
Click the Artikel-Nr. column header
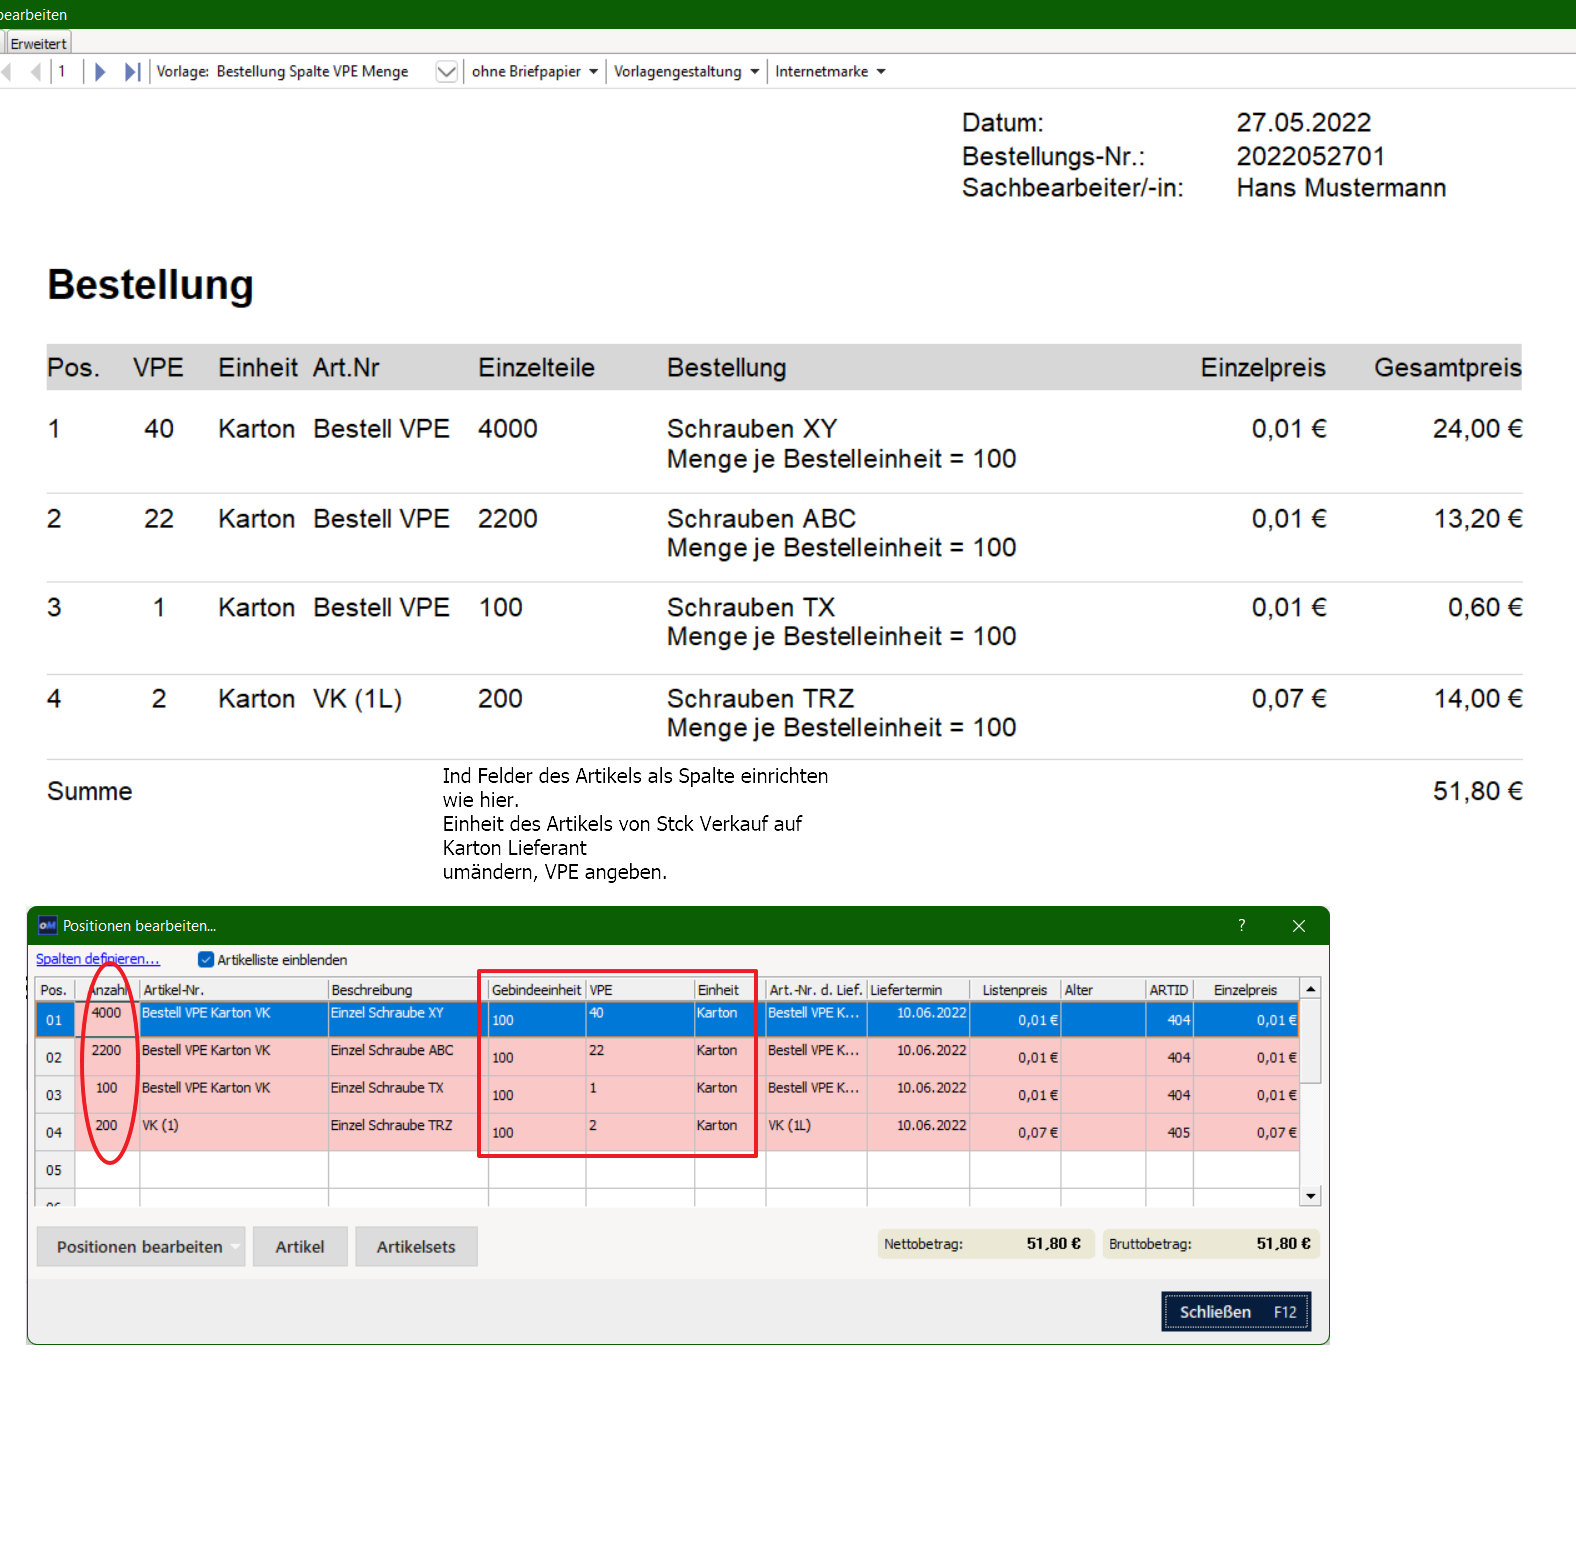tap(233, 990)
